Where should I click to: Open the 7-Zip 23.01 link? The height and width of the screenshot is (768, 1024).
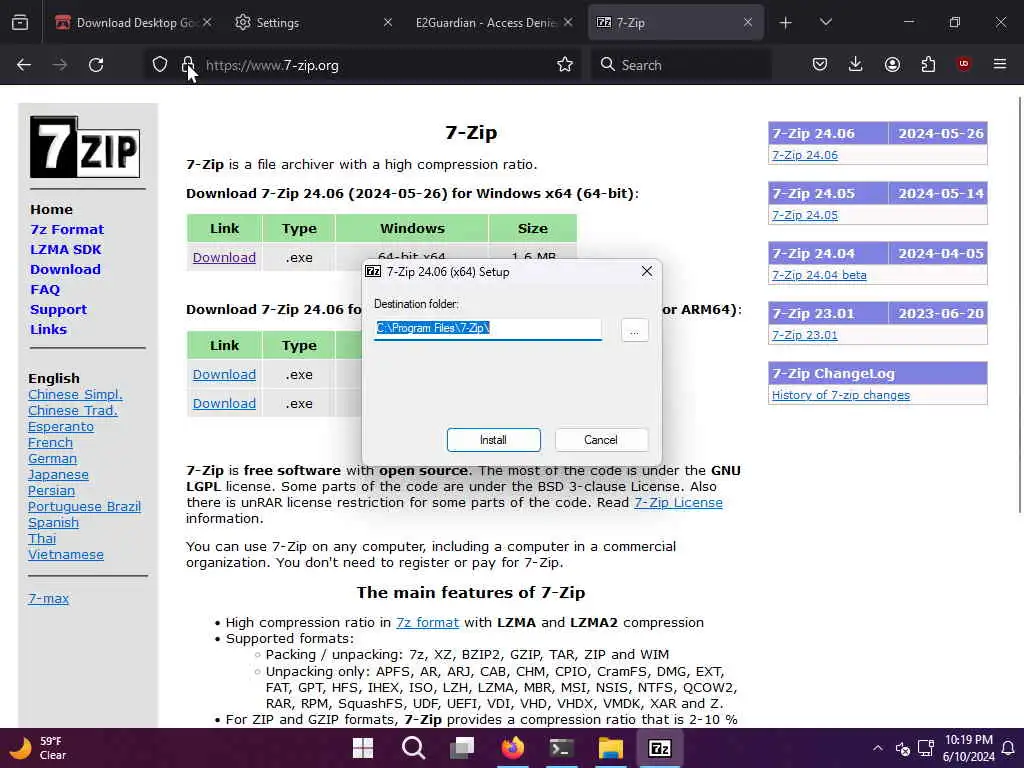(x=805, y=335)
